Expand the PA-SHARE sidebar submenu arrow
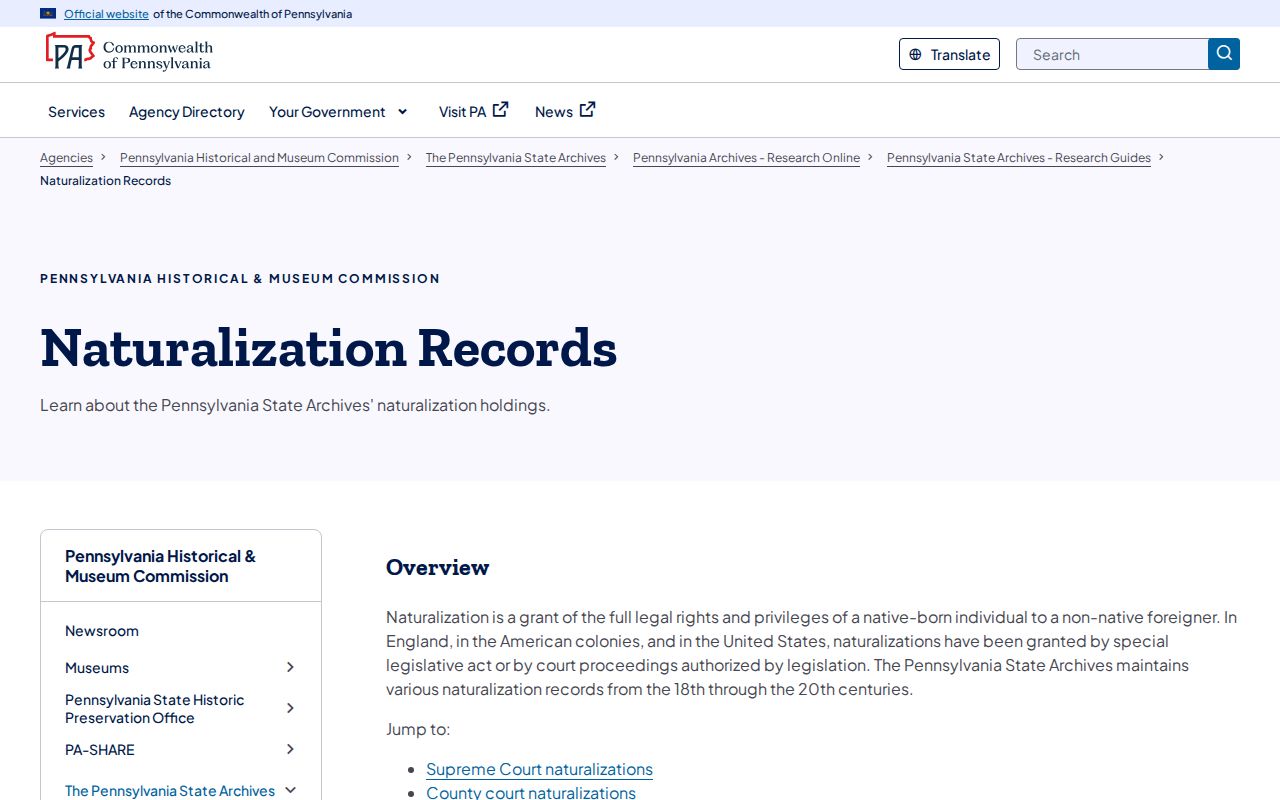Screen dimensions: 1280x800 point(290,749)
